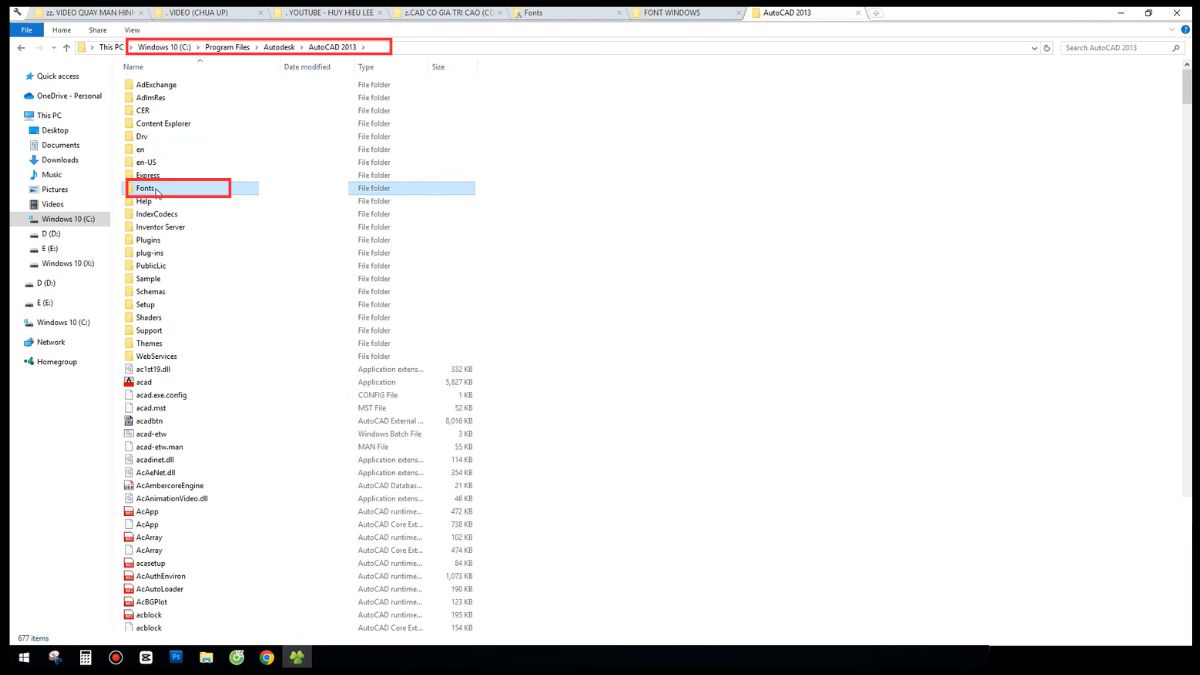Launch Calculator from the taskbar
This screenshot has height=675, width=1200.
click(x=86, y=657)
